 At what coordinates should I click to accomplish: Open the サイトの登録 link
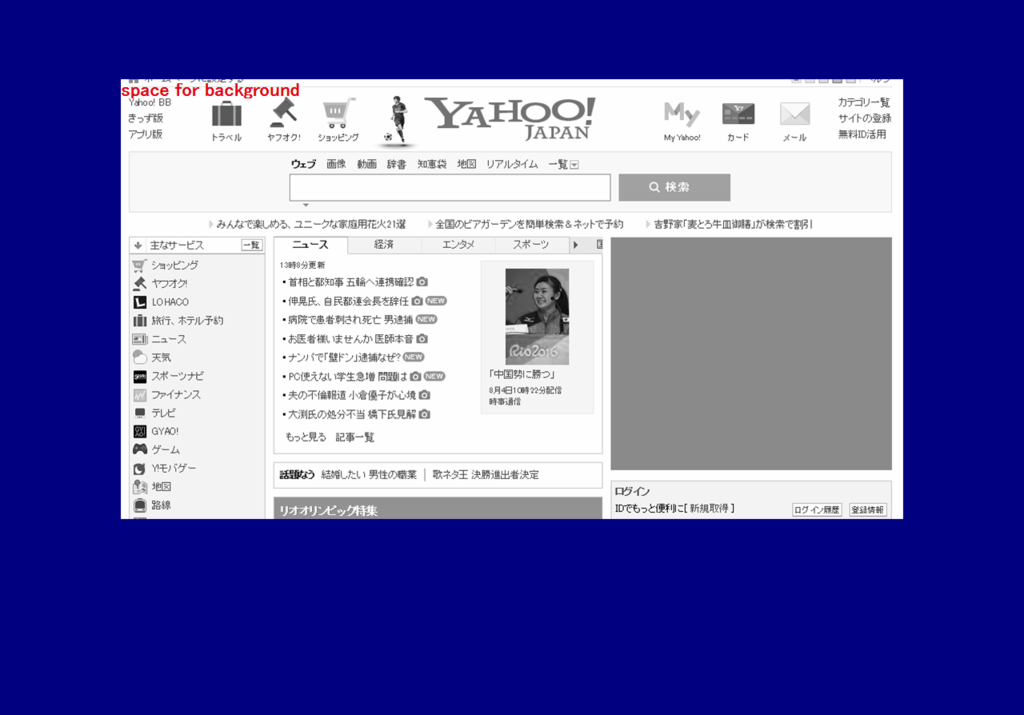[865, 118]
